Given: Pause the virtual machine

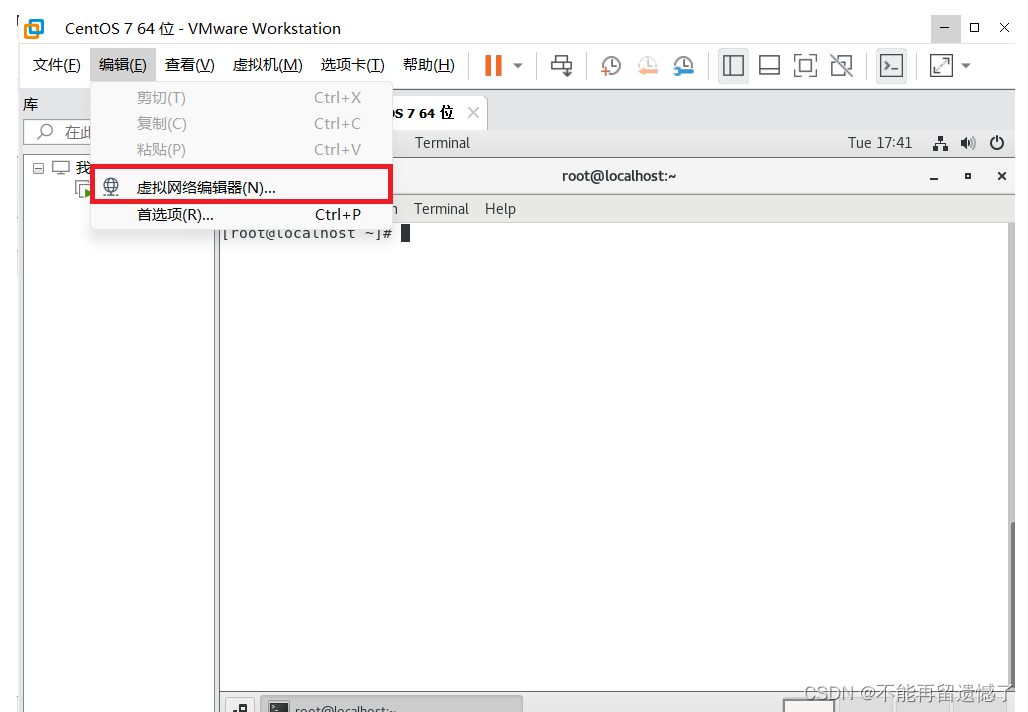Looking at the screenshot, I should pos(493,66).
